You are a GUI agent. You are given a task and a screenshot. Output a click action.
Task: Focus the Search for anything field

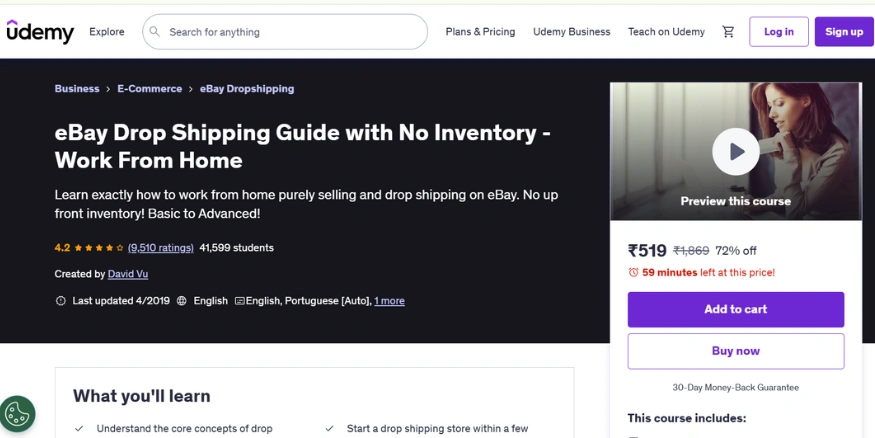(285, 32)
